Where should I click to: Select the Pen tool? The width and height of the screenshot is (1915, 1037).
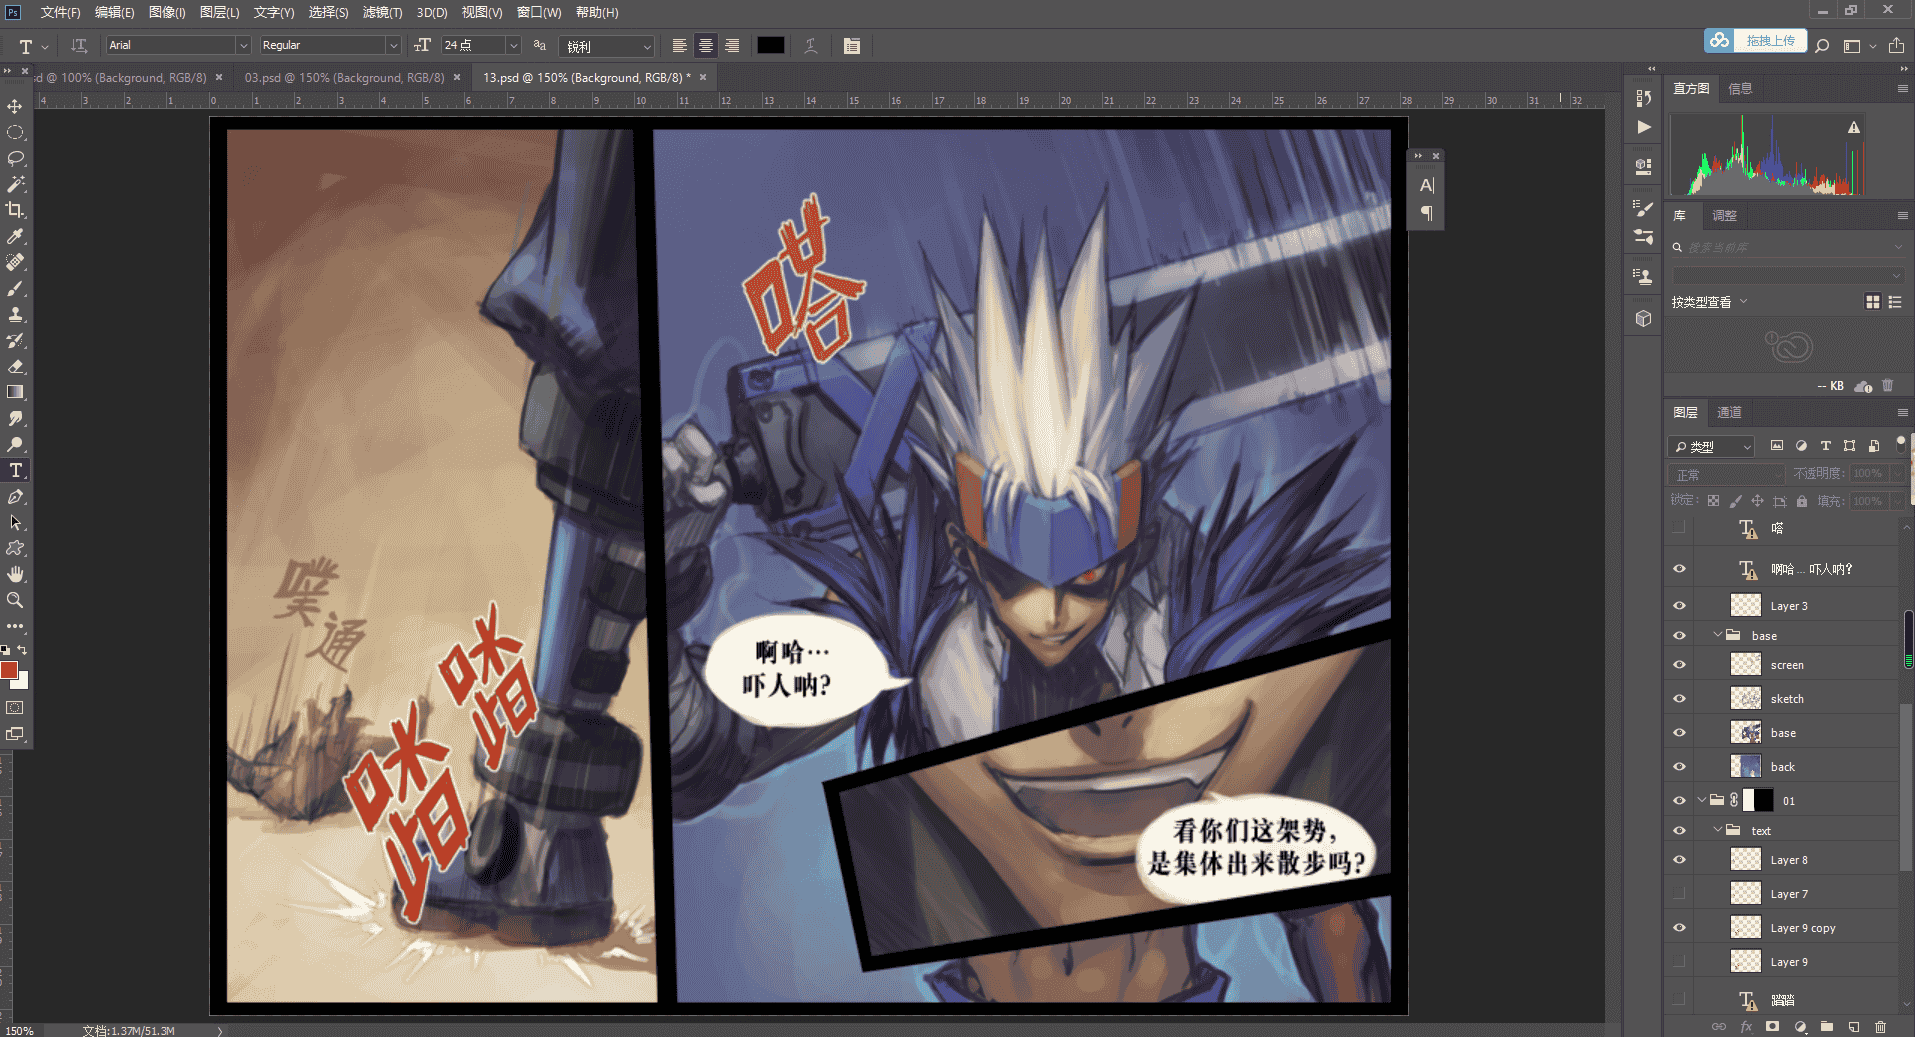point(15,496)
